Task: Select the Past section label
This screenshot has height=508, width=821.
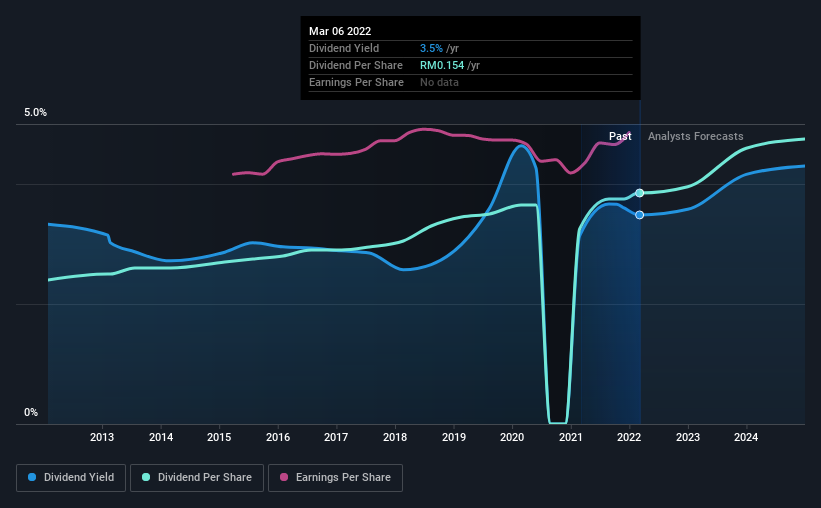Action: (x=619, y=136)
